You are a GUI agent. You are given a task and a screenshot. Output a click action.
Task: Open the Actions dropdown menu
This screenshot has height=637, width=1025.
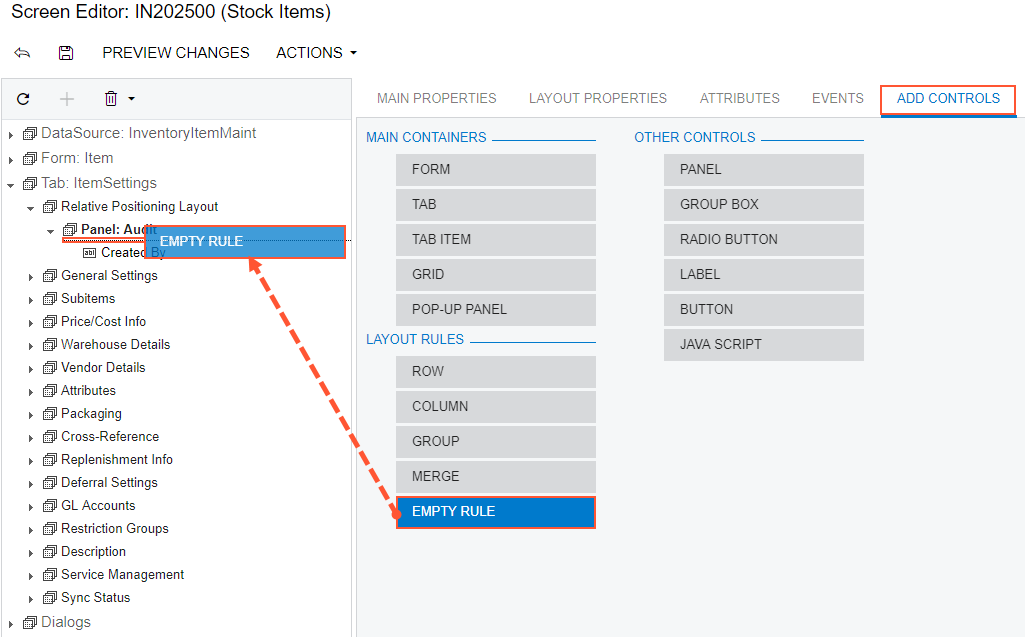[x=316, y=53]
